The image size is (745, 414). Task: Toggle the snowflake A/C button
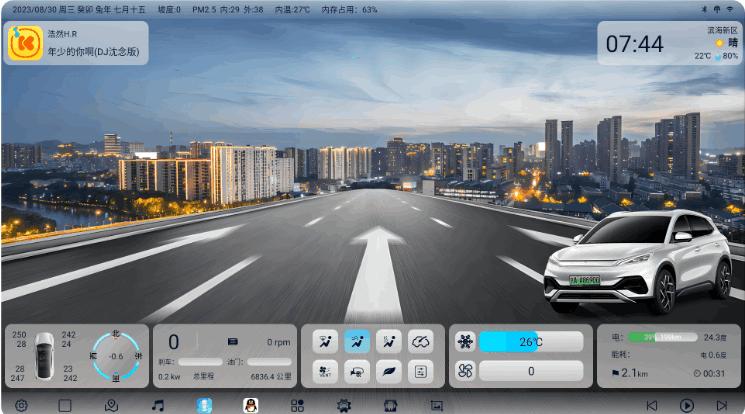click(x=465, y=341)
